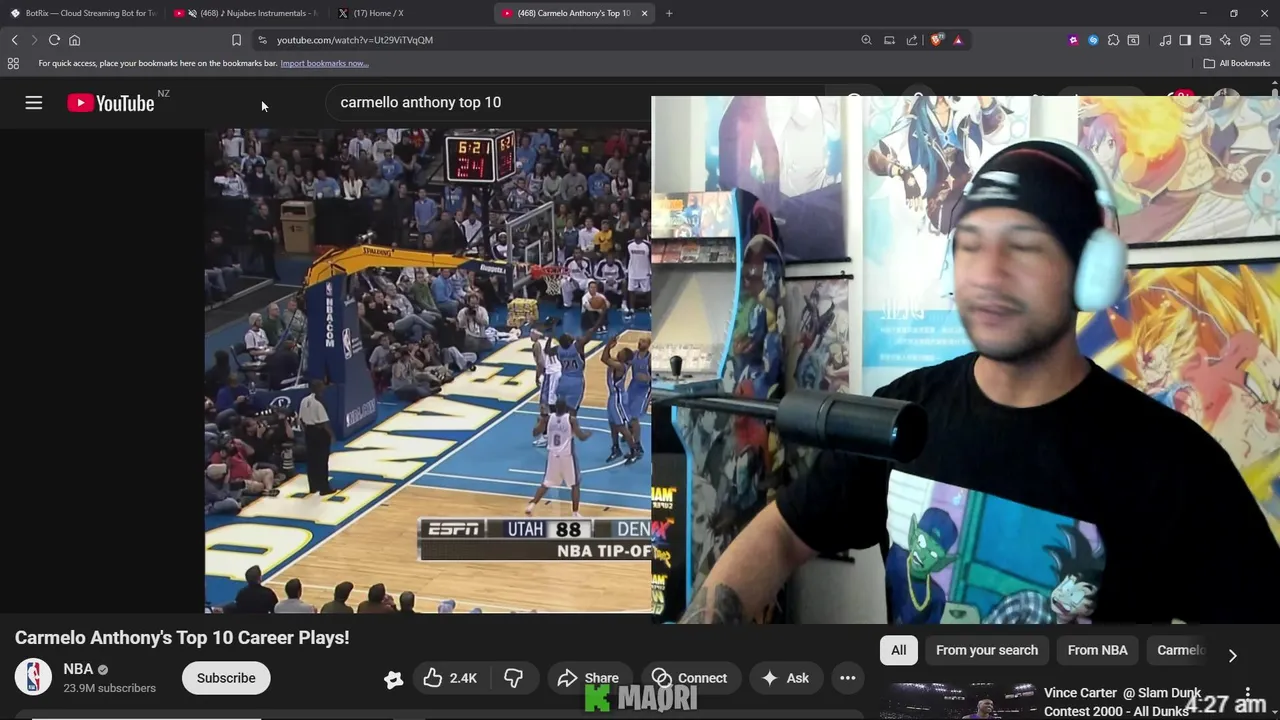Click the remix gem icon beside like button
The image size is (1280, 720).
tap(394, 679)
